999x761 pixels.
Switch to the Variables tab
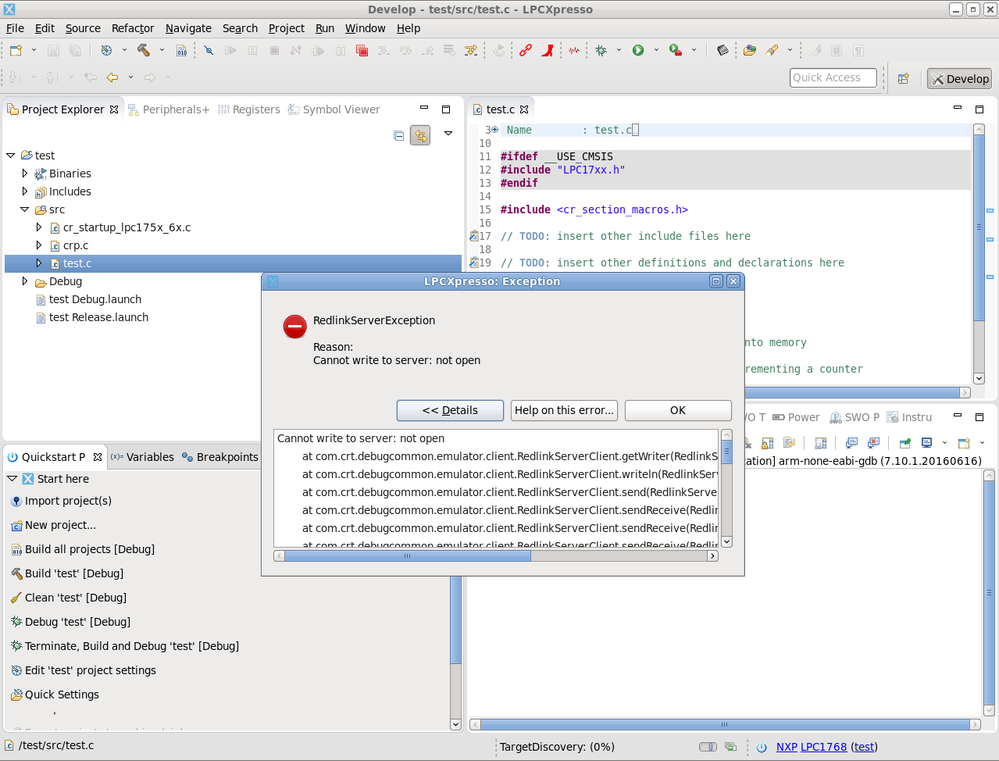pos(142,457)
